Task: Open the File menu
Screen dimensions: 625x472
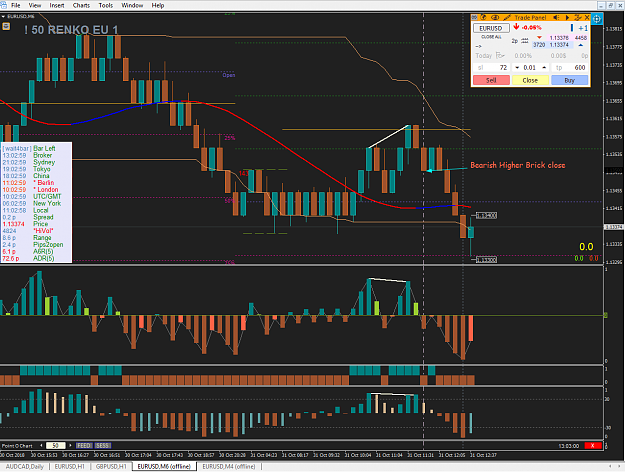Action: pyautogui.click(x=16, y=5)
